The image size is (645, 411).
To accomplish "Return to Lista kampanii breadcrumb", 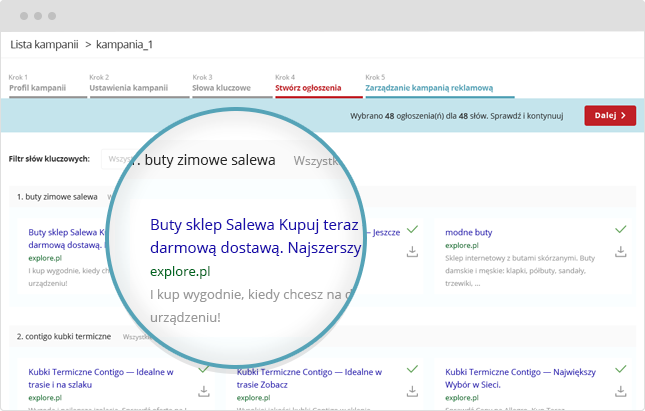I will click(44, 44).
